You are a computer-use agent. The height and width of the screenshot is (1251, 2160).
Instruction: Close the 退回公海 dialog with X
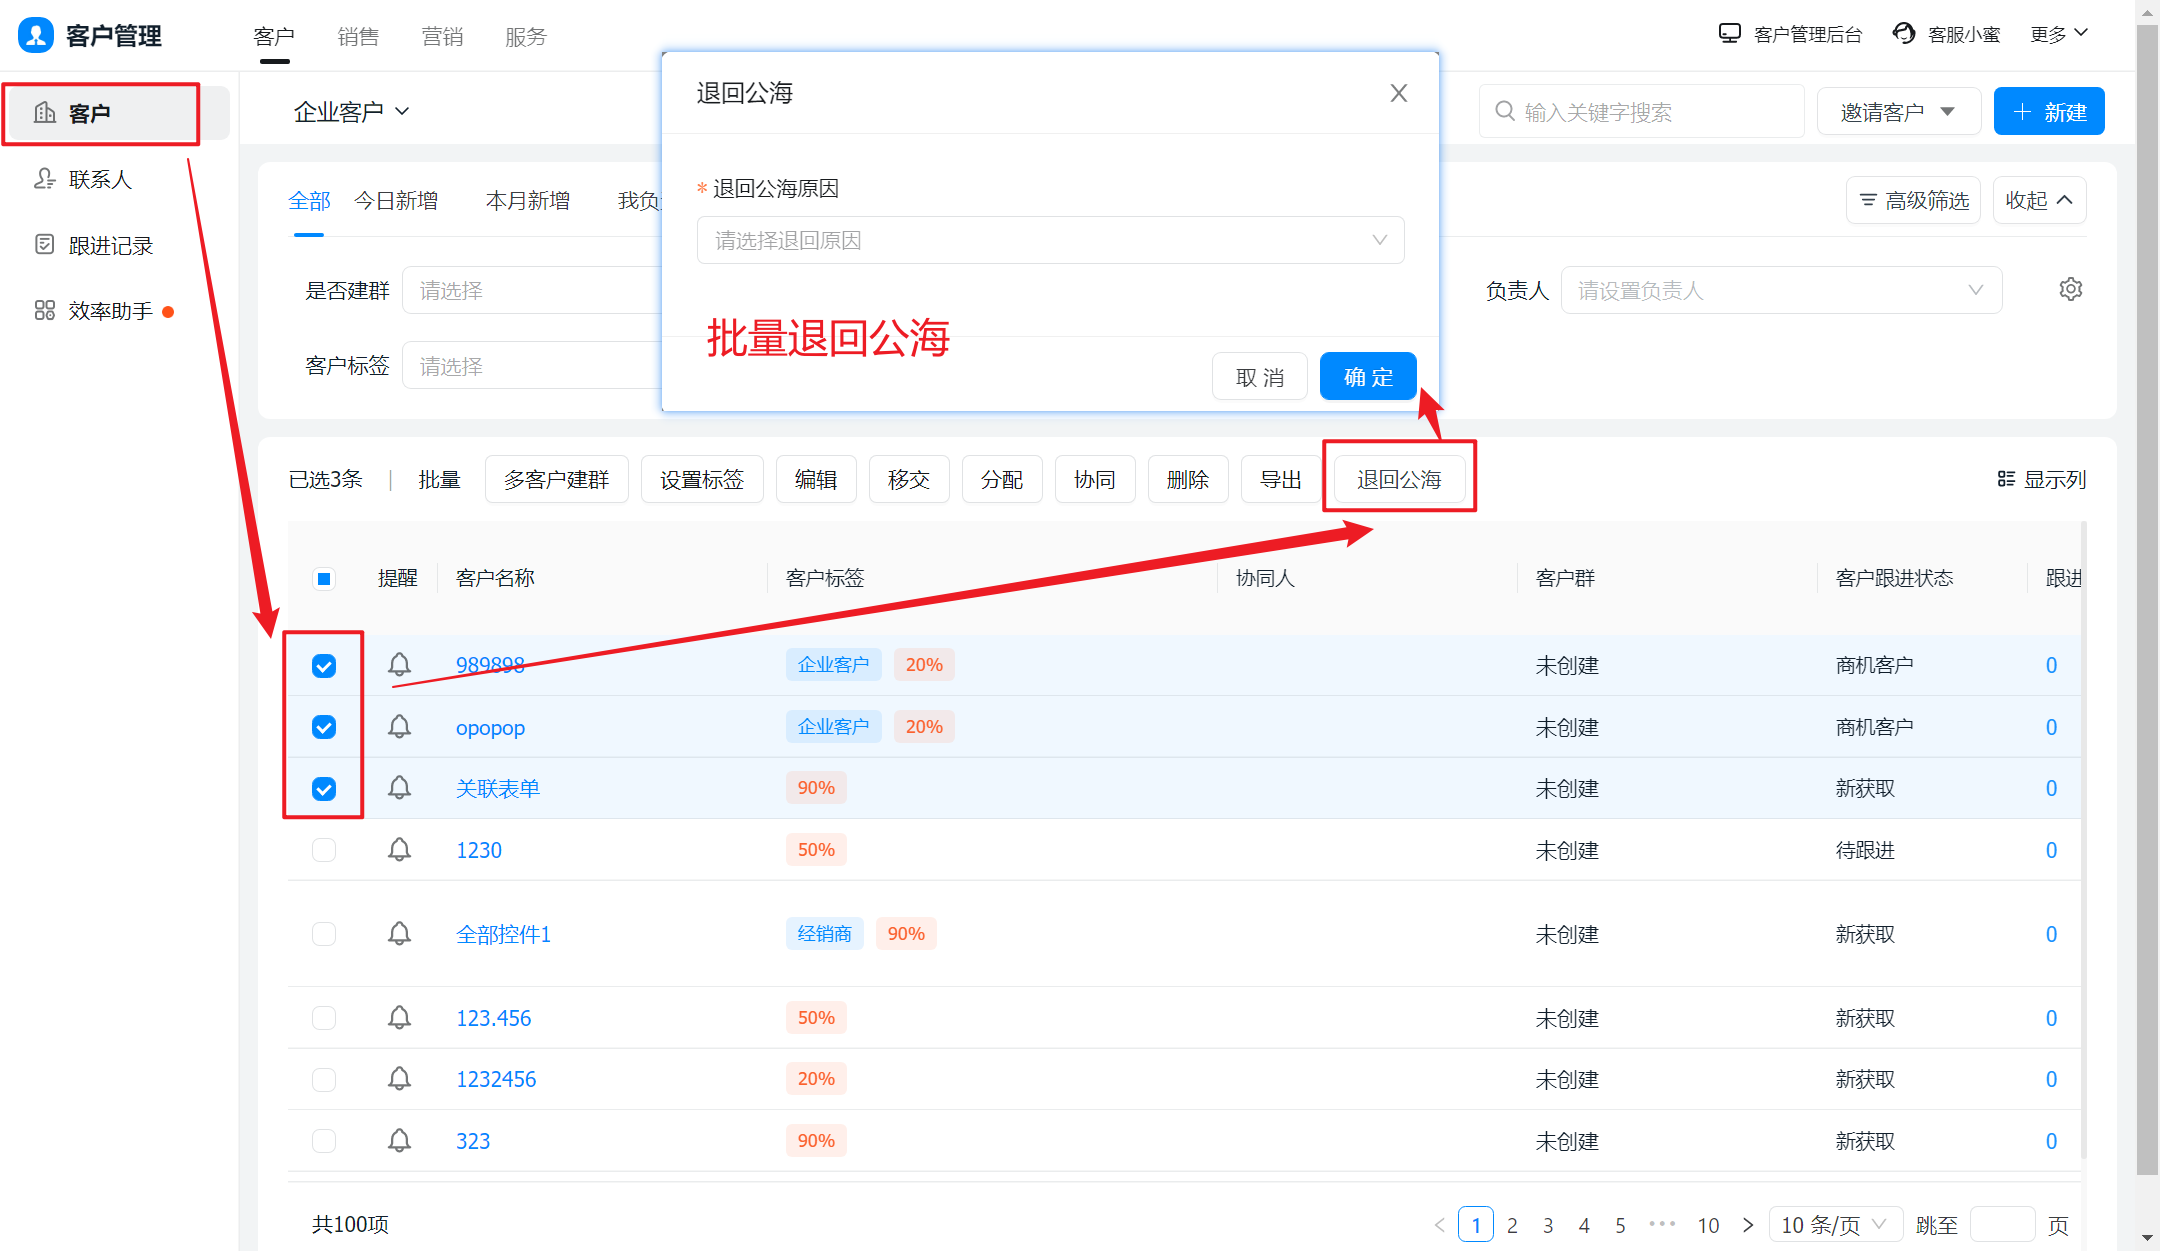coord(1398,93)
